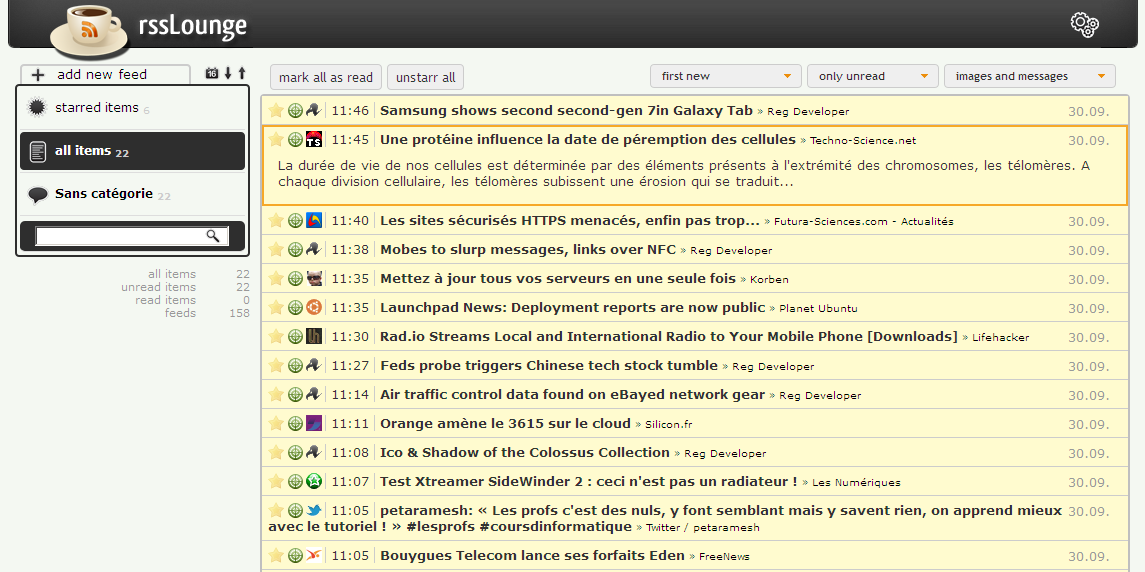Click 11:38 time on Mobes row
Viewport: 1145px width, 572px height.
click(351, 250)
